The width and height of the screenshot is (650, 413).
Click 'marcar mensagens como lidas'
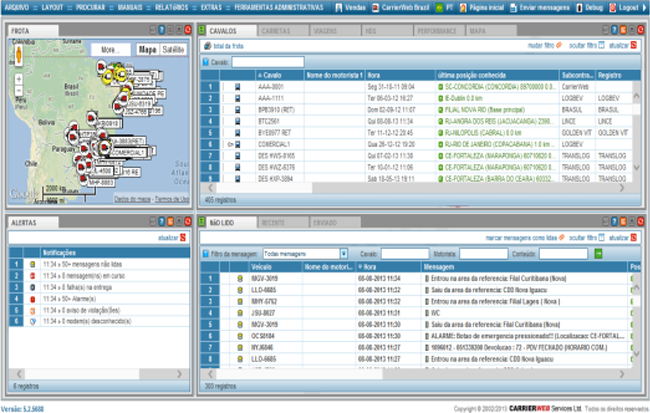click(x=525, y=238)
